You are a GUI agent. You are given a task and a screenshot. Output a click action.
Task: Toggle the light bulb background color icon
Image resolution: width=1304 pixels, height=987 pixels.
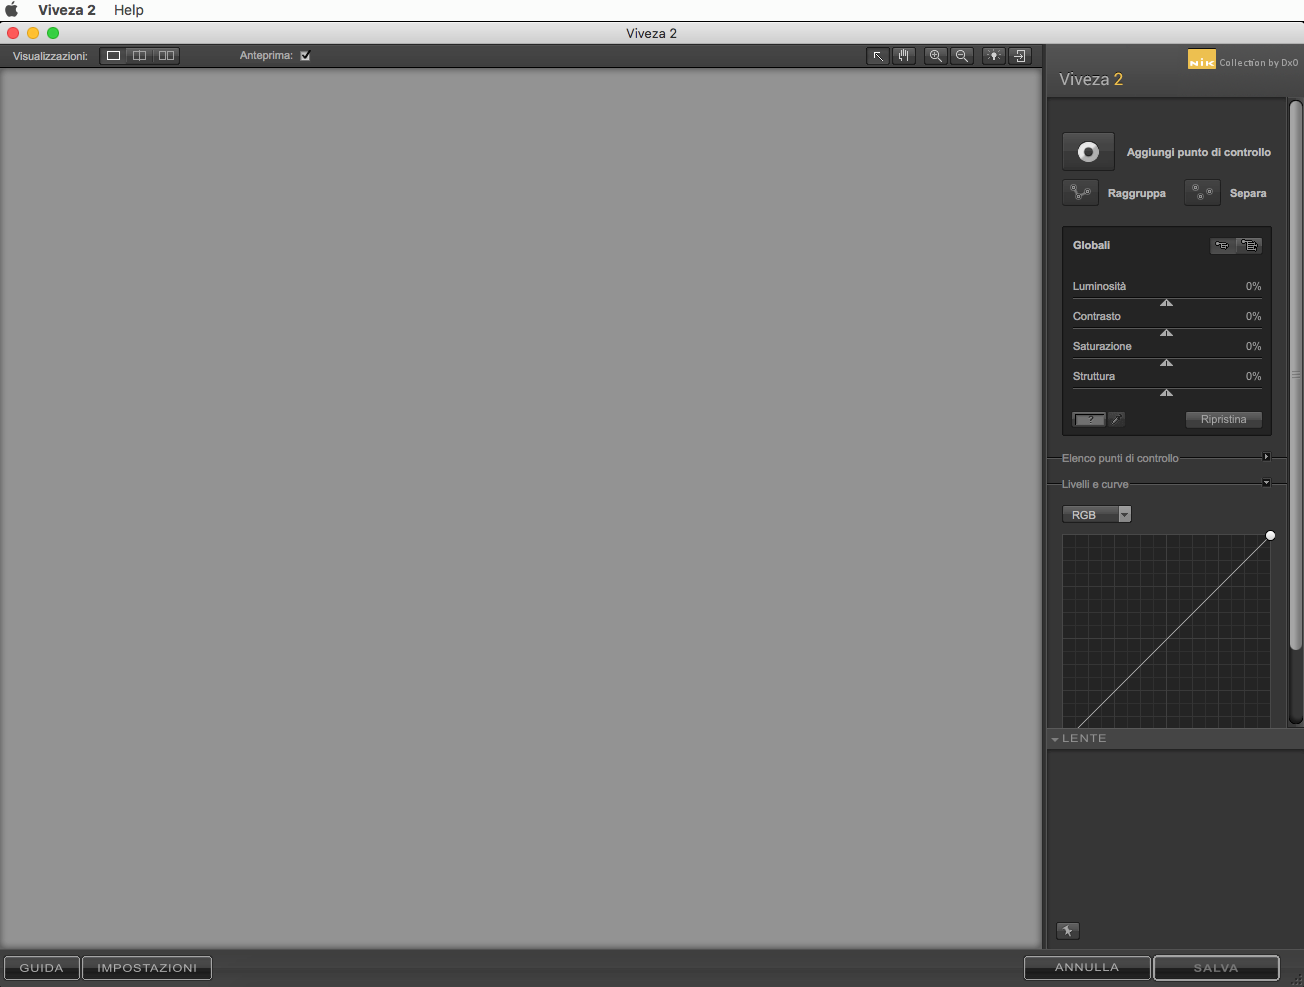click(994, 56)
